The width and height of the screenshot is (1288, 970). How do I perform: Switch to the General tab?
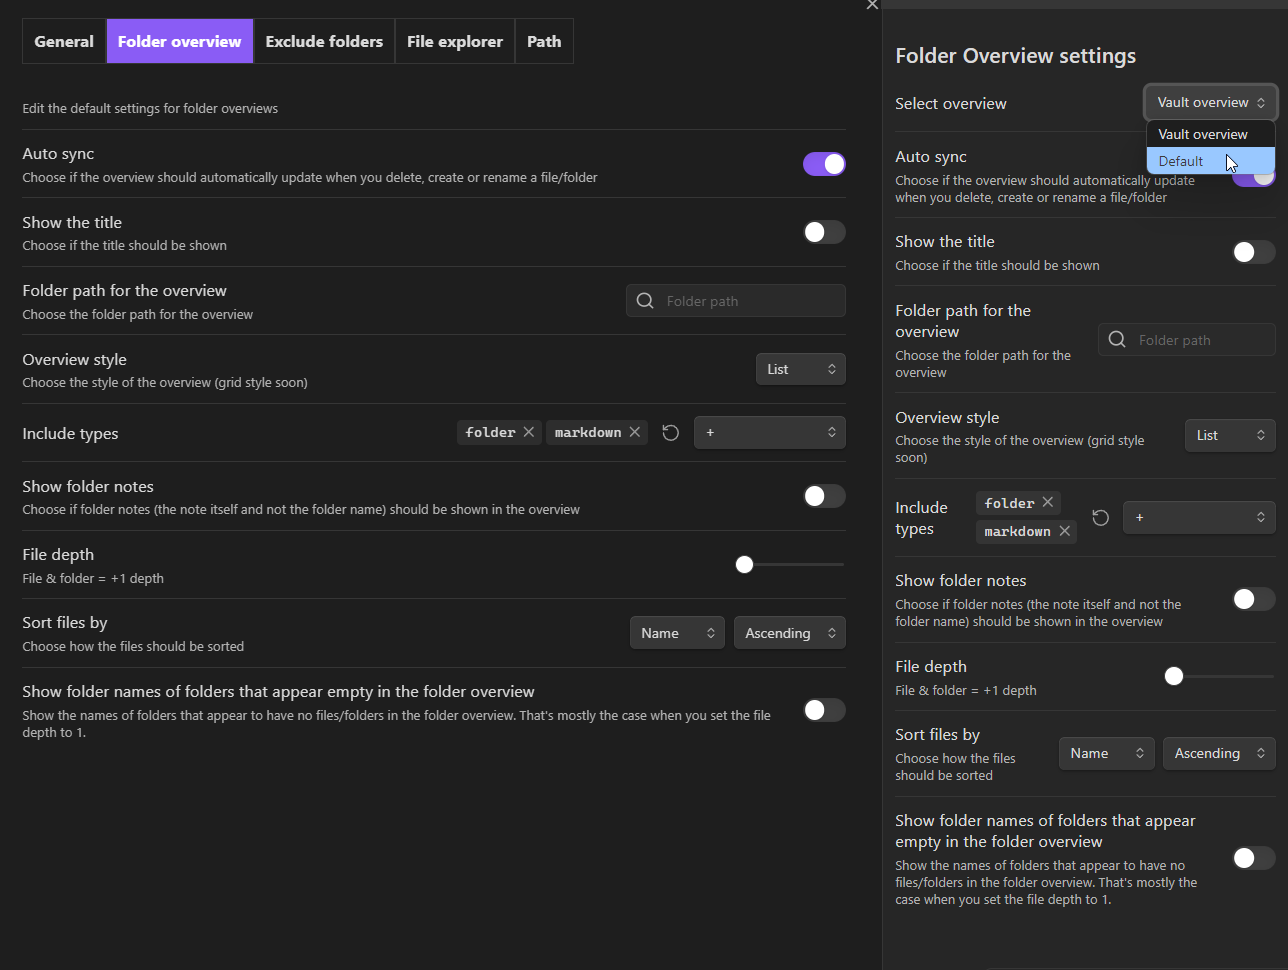click(64, 41)
